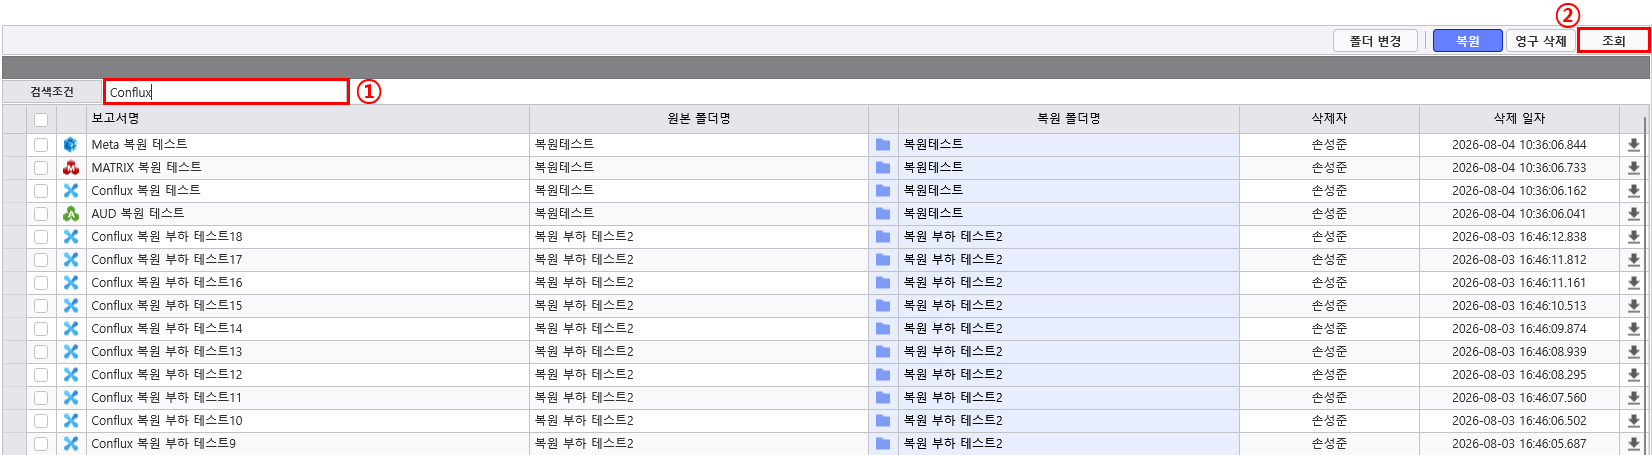Download the Meta 복원 테스트 report
Screen dimensions: 1652x455
pyautogui.click(x=1634, y=145)
